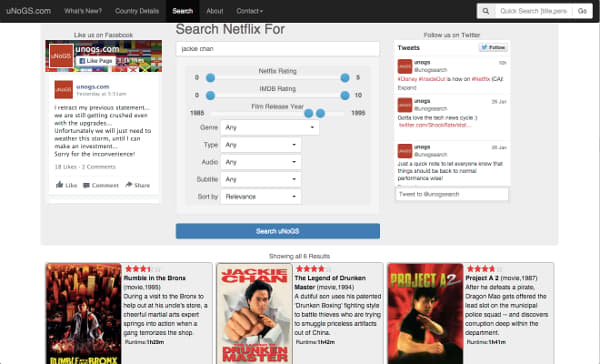Open the Genre dropdown
The width and height of the screenshot is (600, 364).
coord(269,127)
